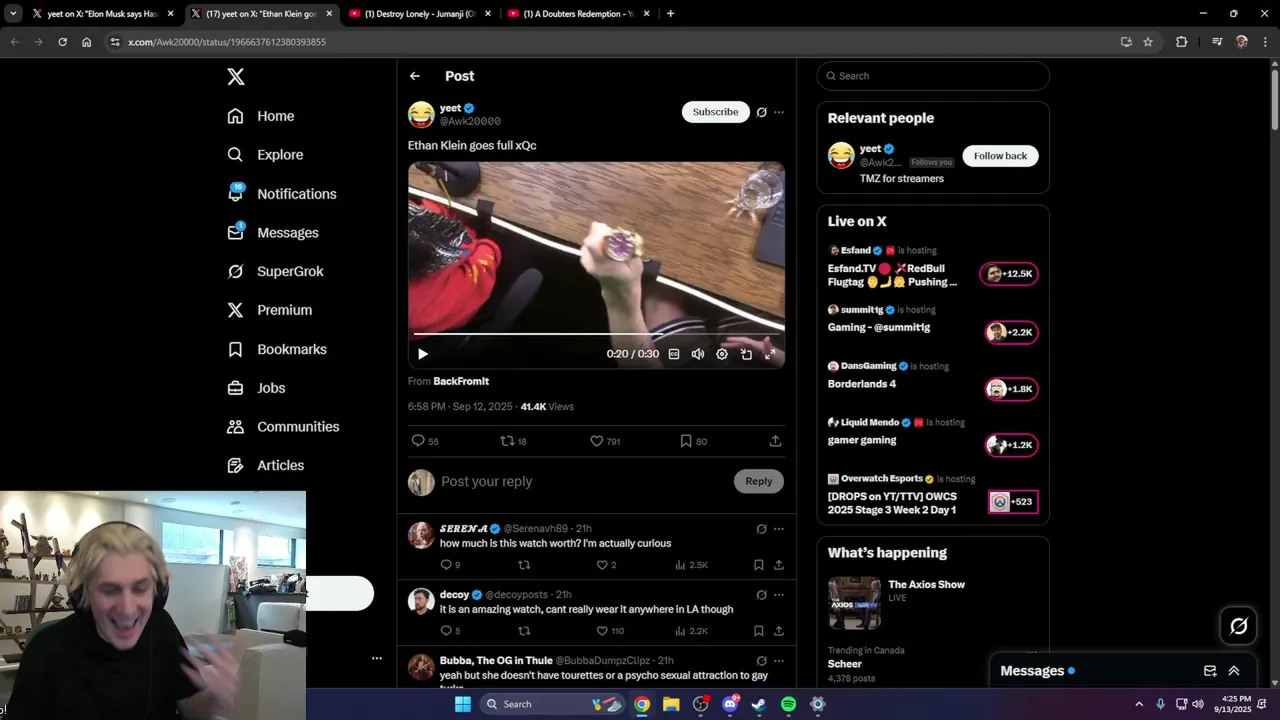Image resolution: width=1280 pixels, height=720 pixels.
Task: Play the video in the post
Action: point(423,354)
